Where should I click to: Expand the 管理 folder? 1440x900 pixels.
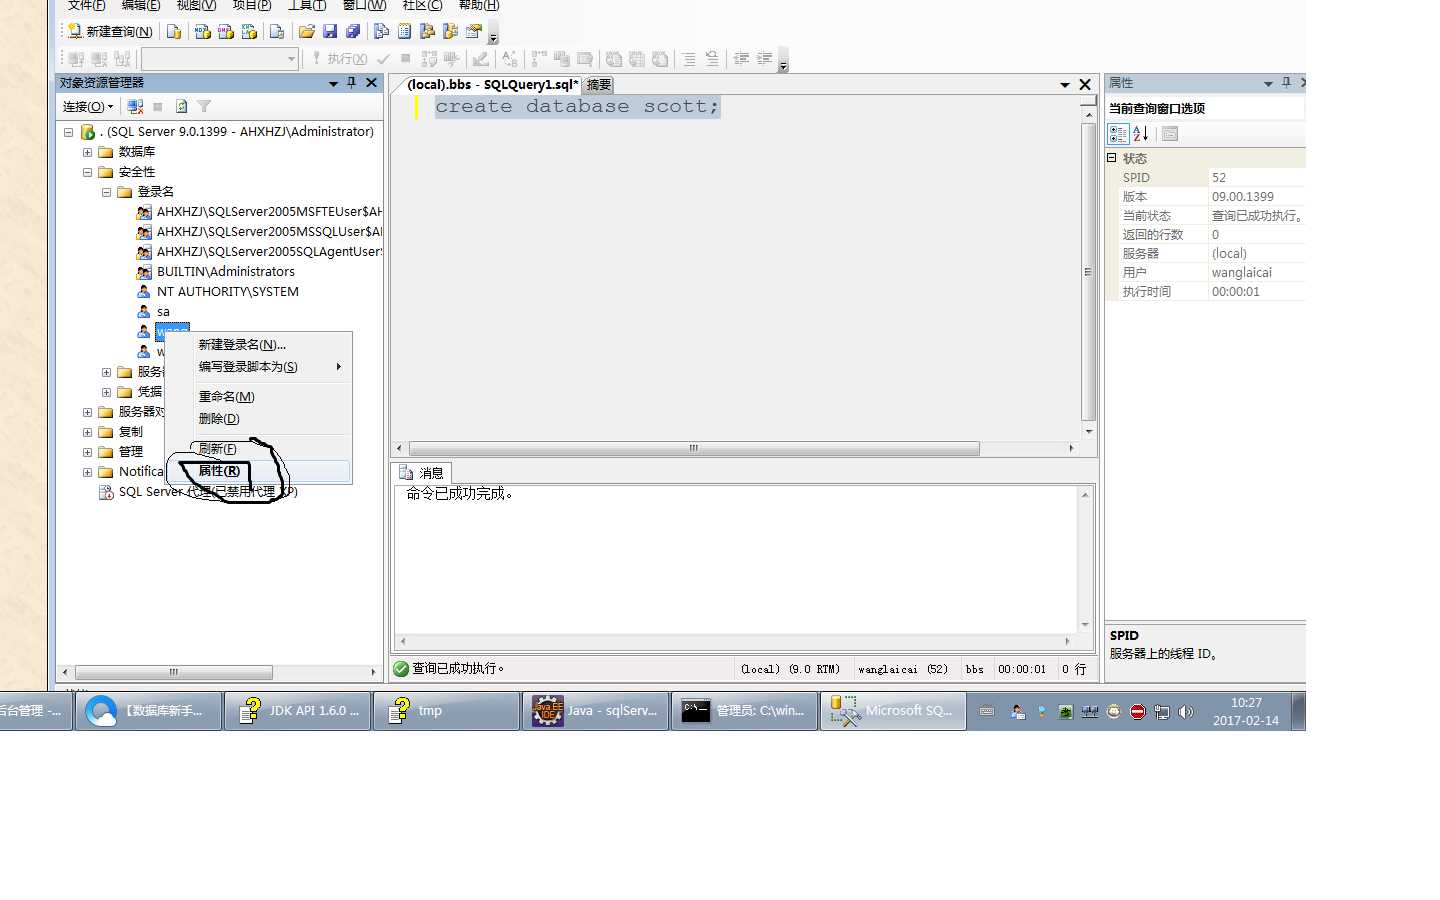coord(87,452)
